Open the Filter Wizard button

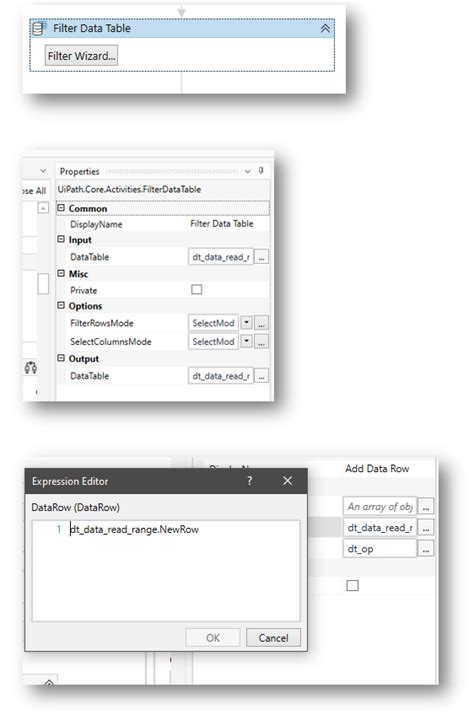click(x=81, y=56)
